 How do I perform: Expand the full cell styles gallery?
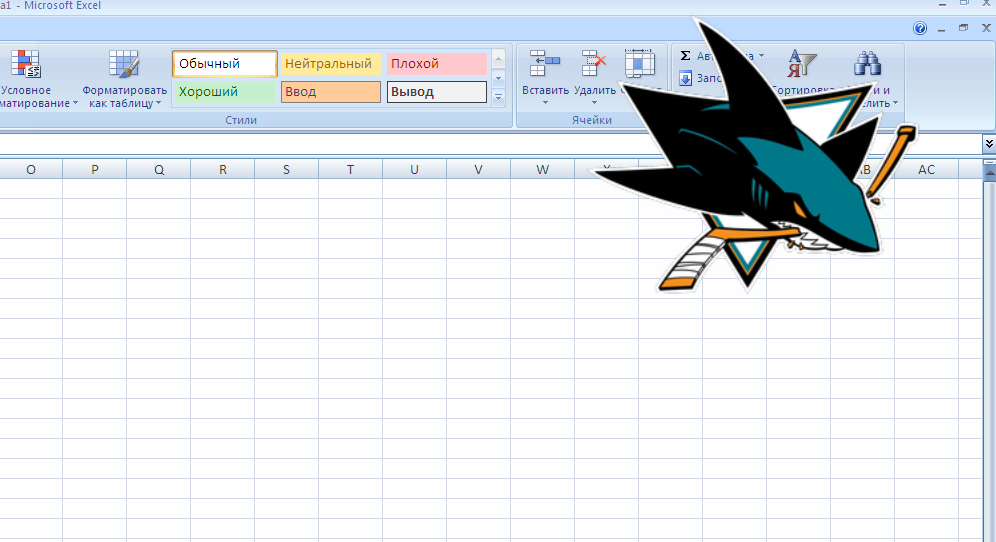click(x=499, y=97)
